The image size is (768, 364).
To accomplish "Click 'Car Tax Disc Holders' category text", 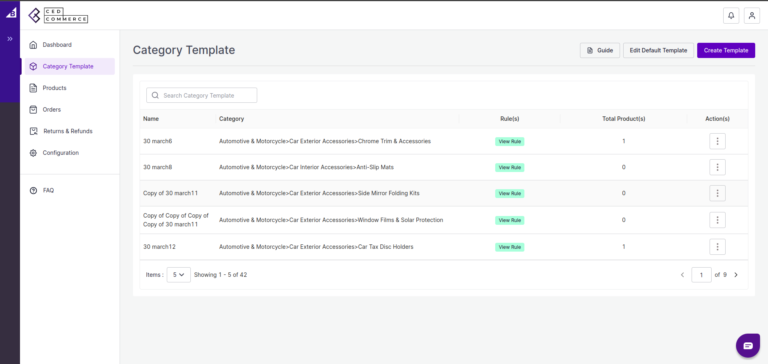I will [385, 247].
